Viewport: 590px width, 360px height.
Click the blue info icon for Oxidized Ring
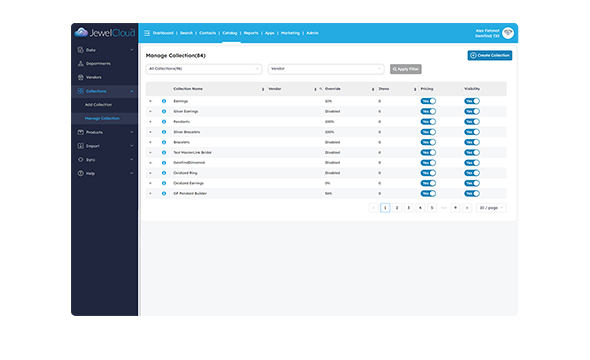pos(164,173)
